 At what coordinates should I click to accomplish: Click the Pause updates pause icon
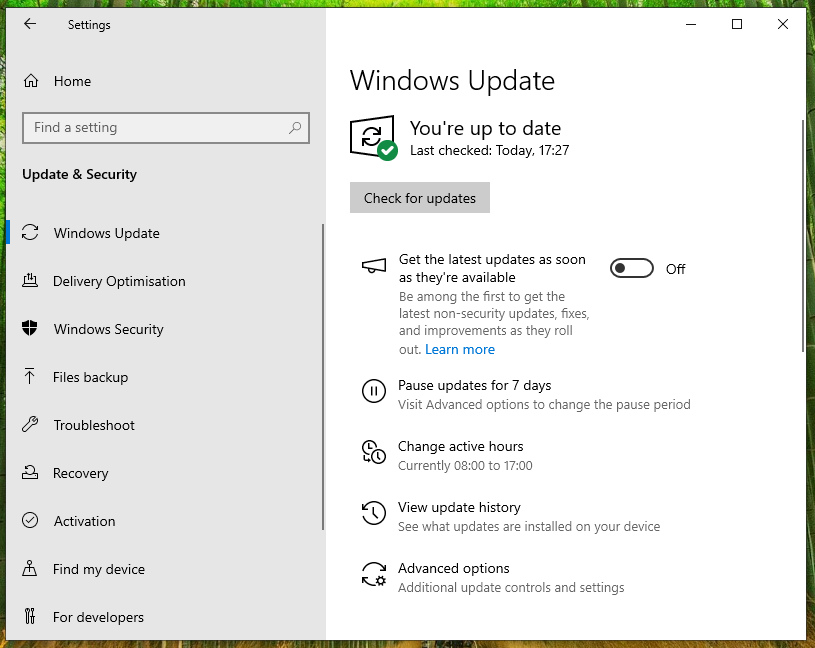(373, 391)
